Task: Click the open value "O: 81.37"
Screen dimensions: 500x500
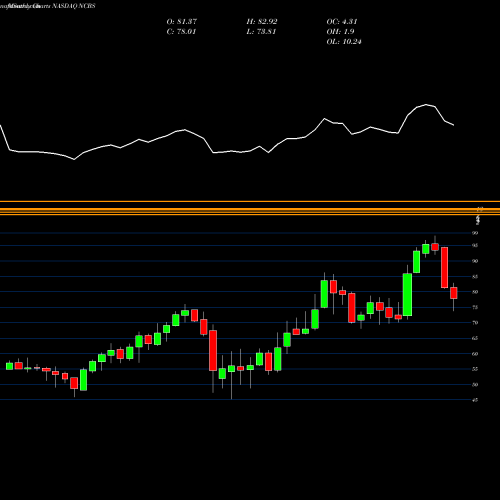Action: pos(182,22)
